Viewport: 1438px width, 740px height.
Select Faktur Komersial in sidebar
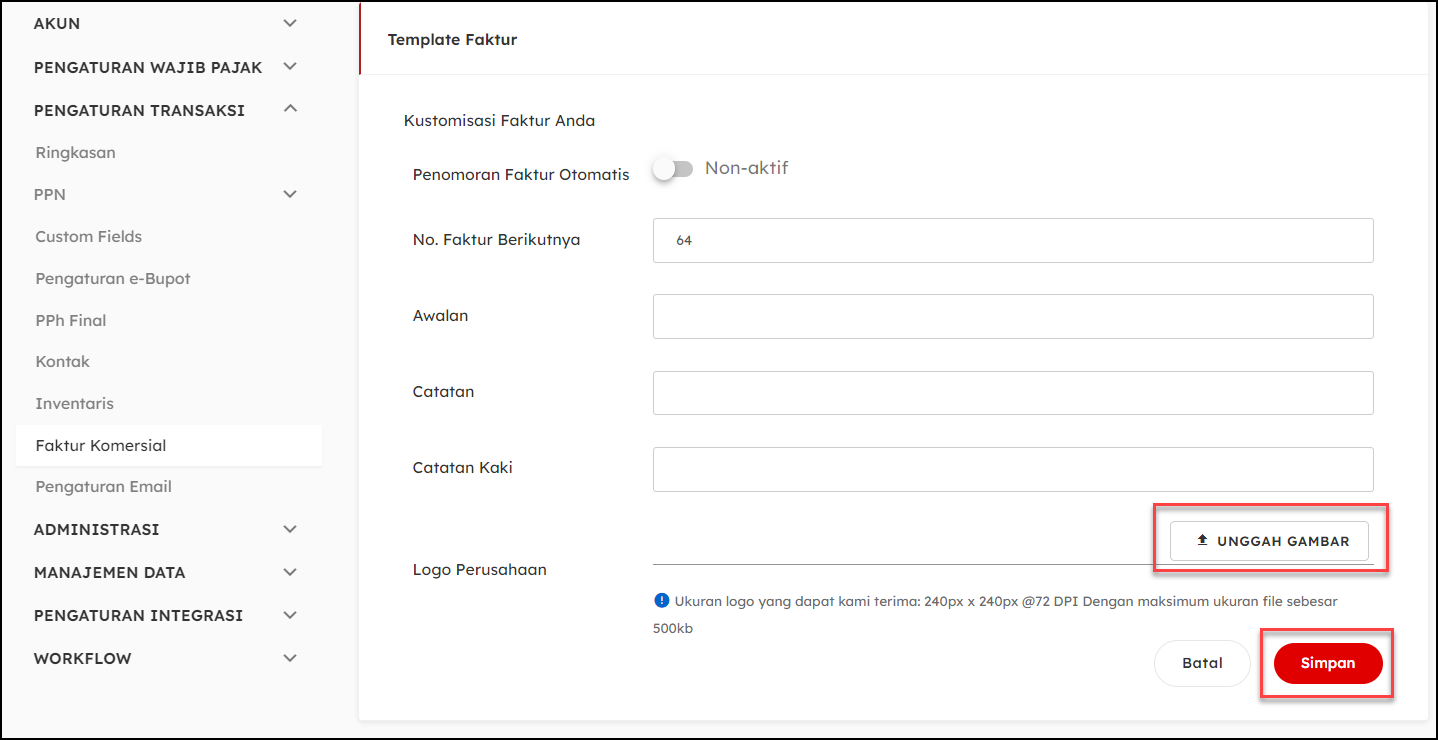tap(100, 446)
